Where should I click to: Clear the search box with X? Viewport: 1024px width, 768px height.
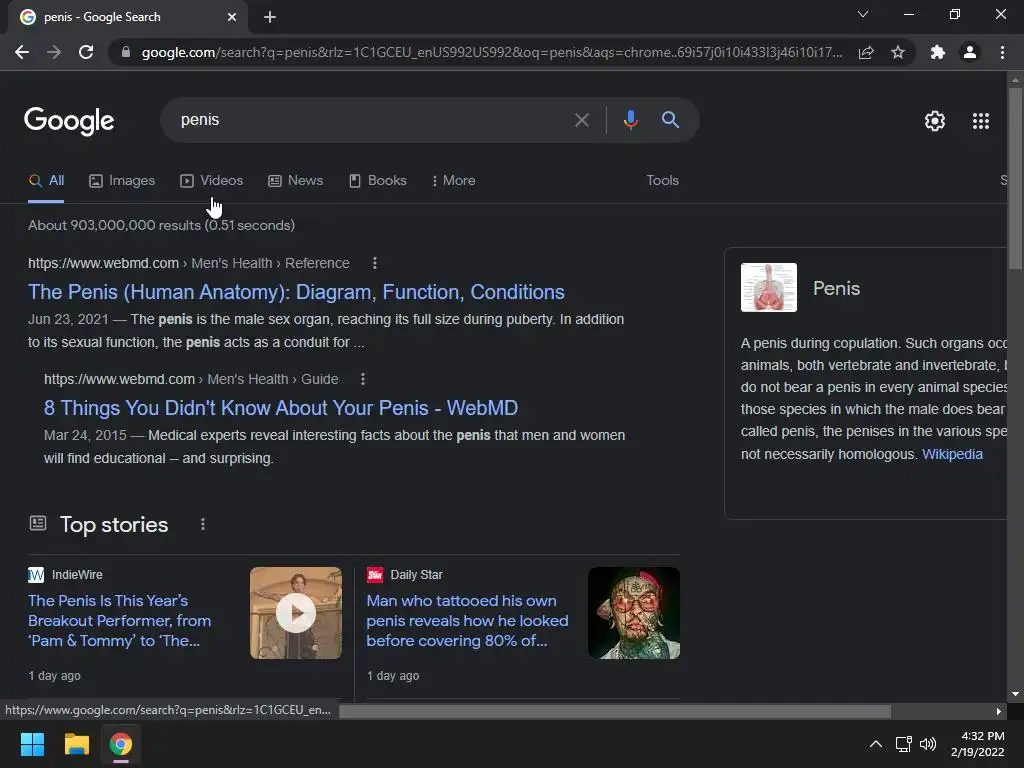(x=582, y=120)
